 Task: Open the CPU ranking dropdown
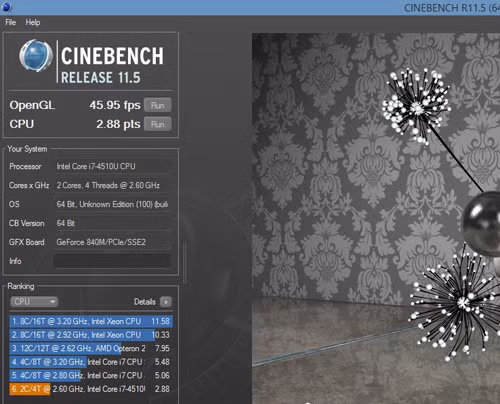click(34, 302)
